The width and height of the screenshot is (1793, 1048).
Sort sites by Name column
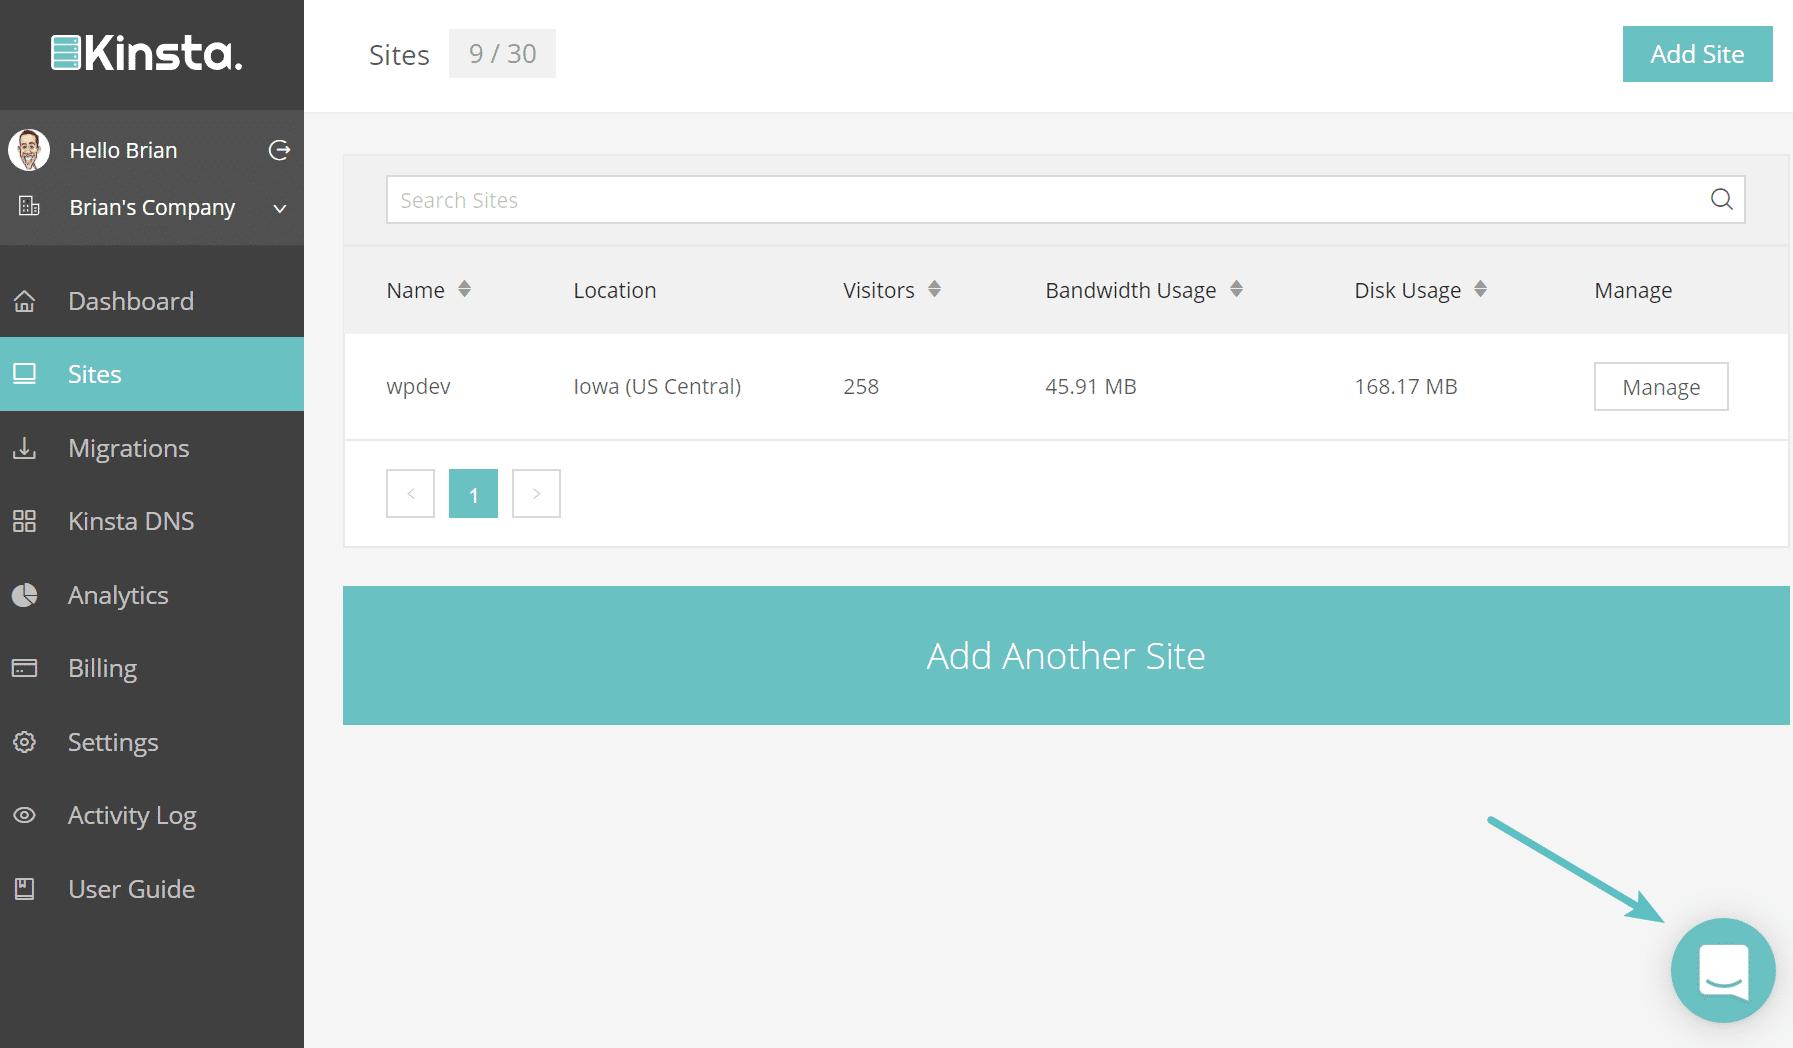pyautogui.click(x=464, y=289)
